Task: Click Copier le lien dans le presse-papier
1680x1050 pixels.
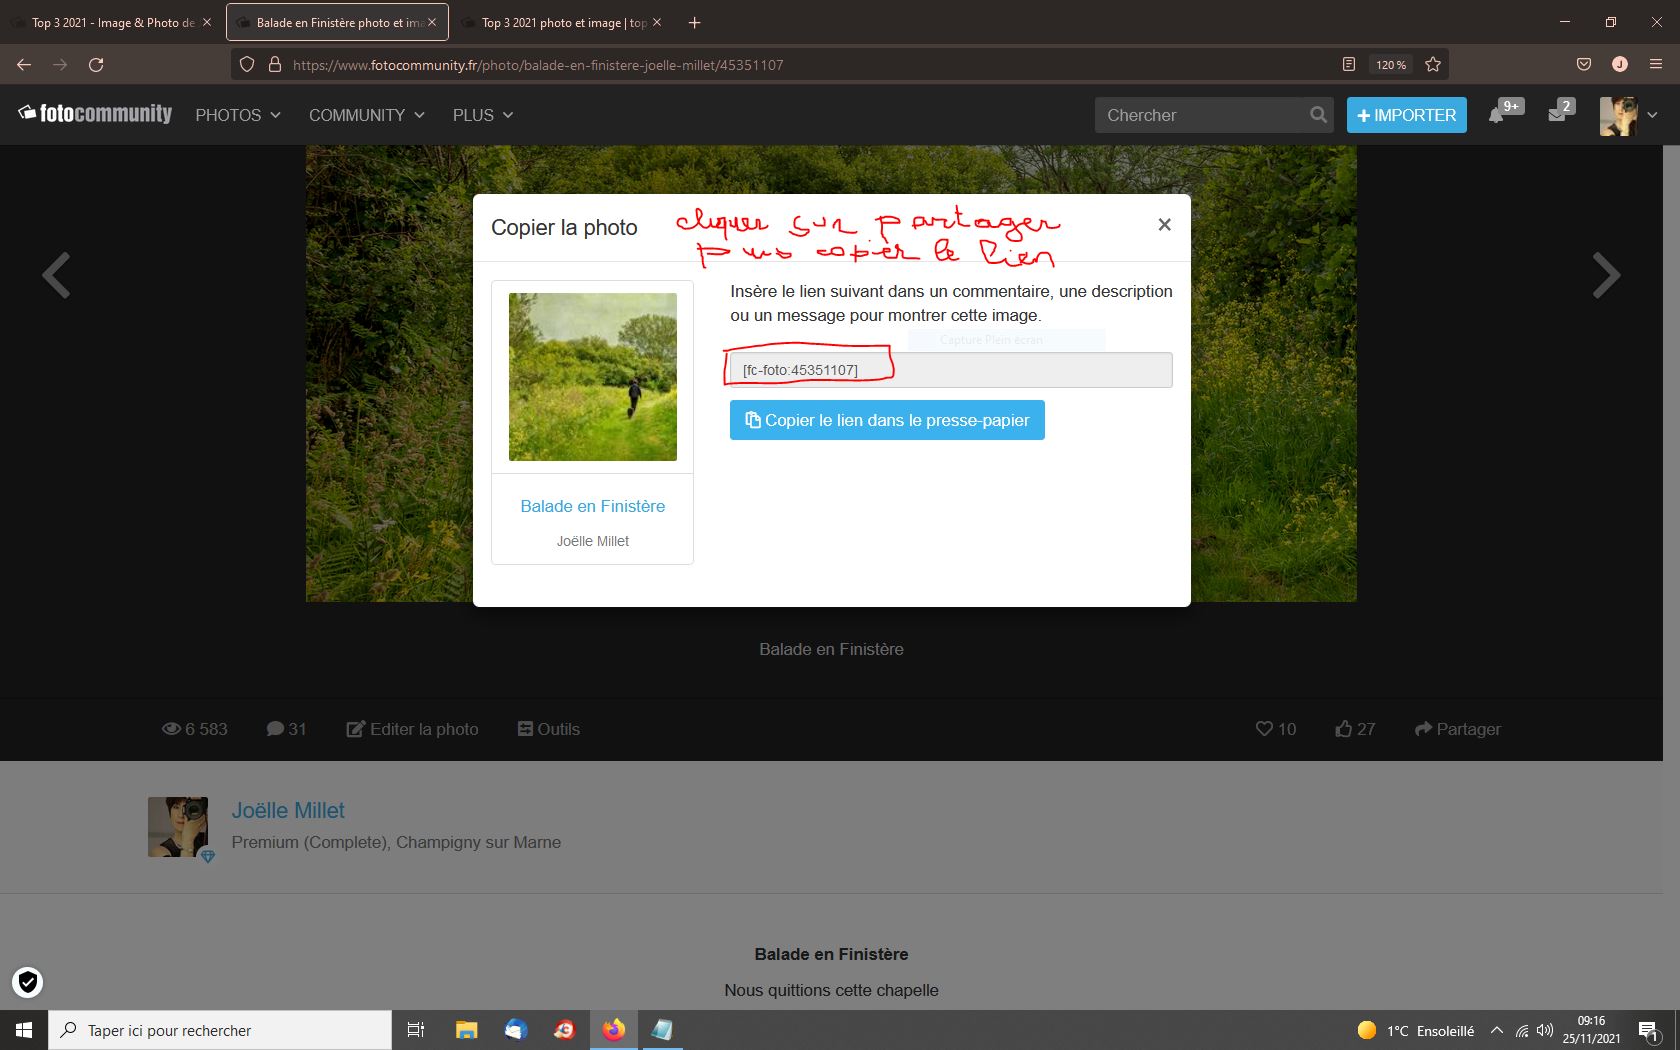Action: click(887, 420)
